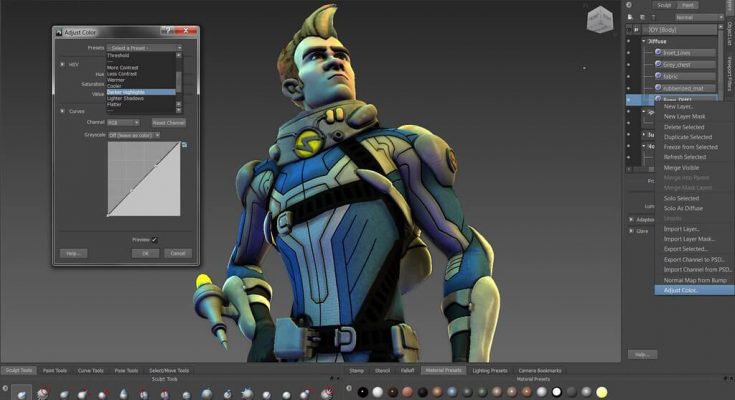
Task: Toggle the Curves section checkbox
Action: pos(62,111)
